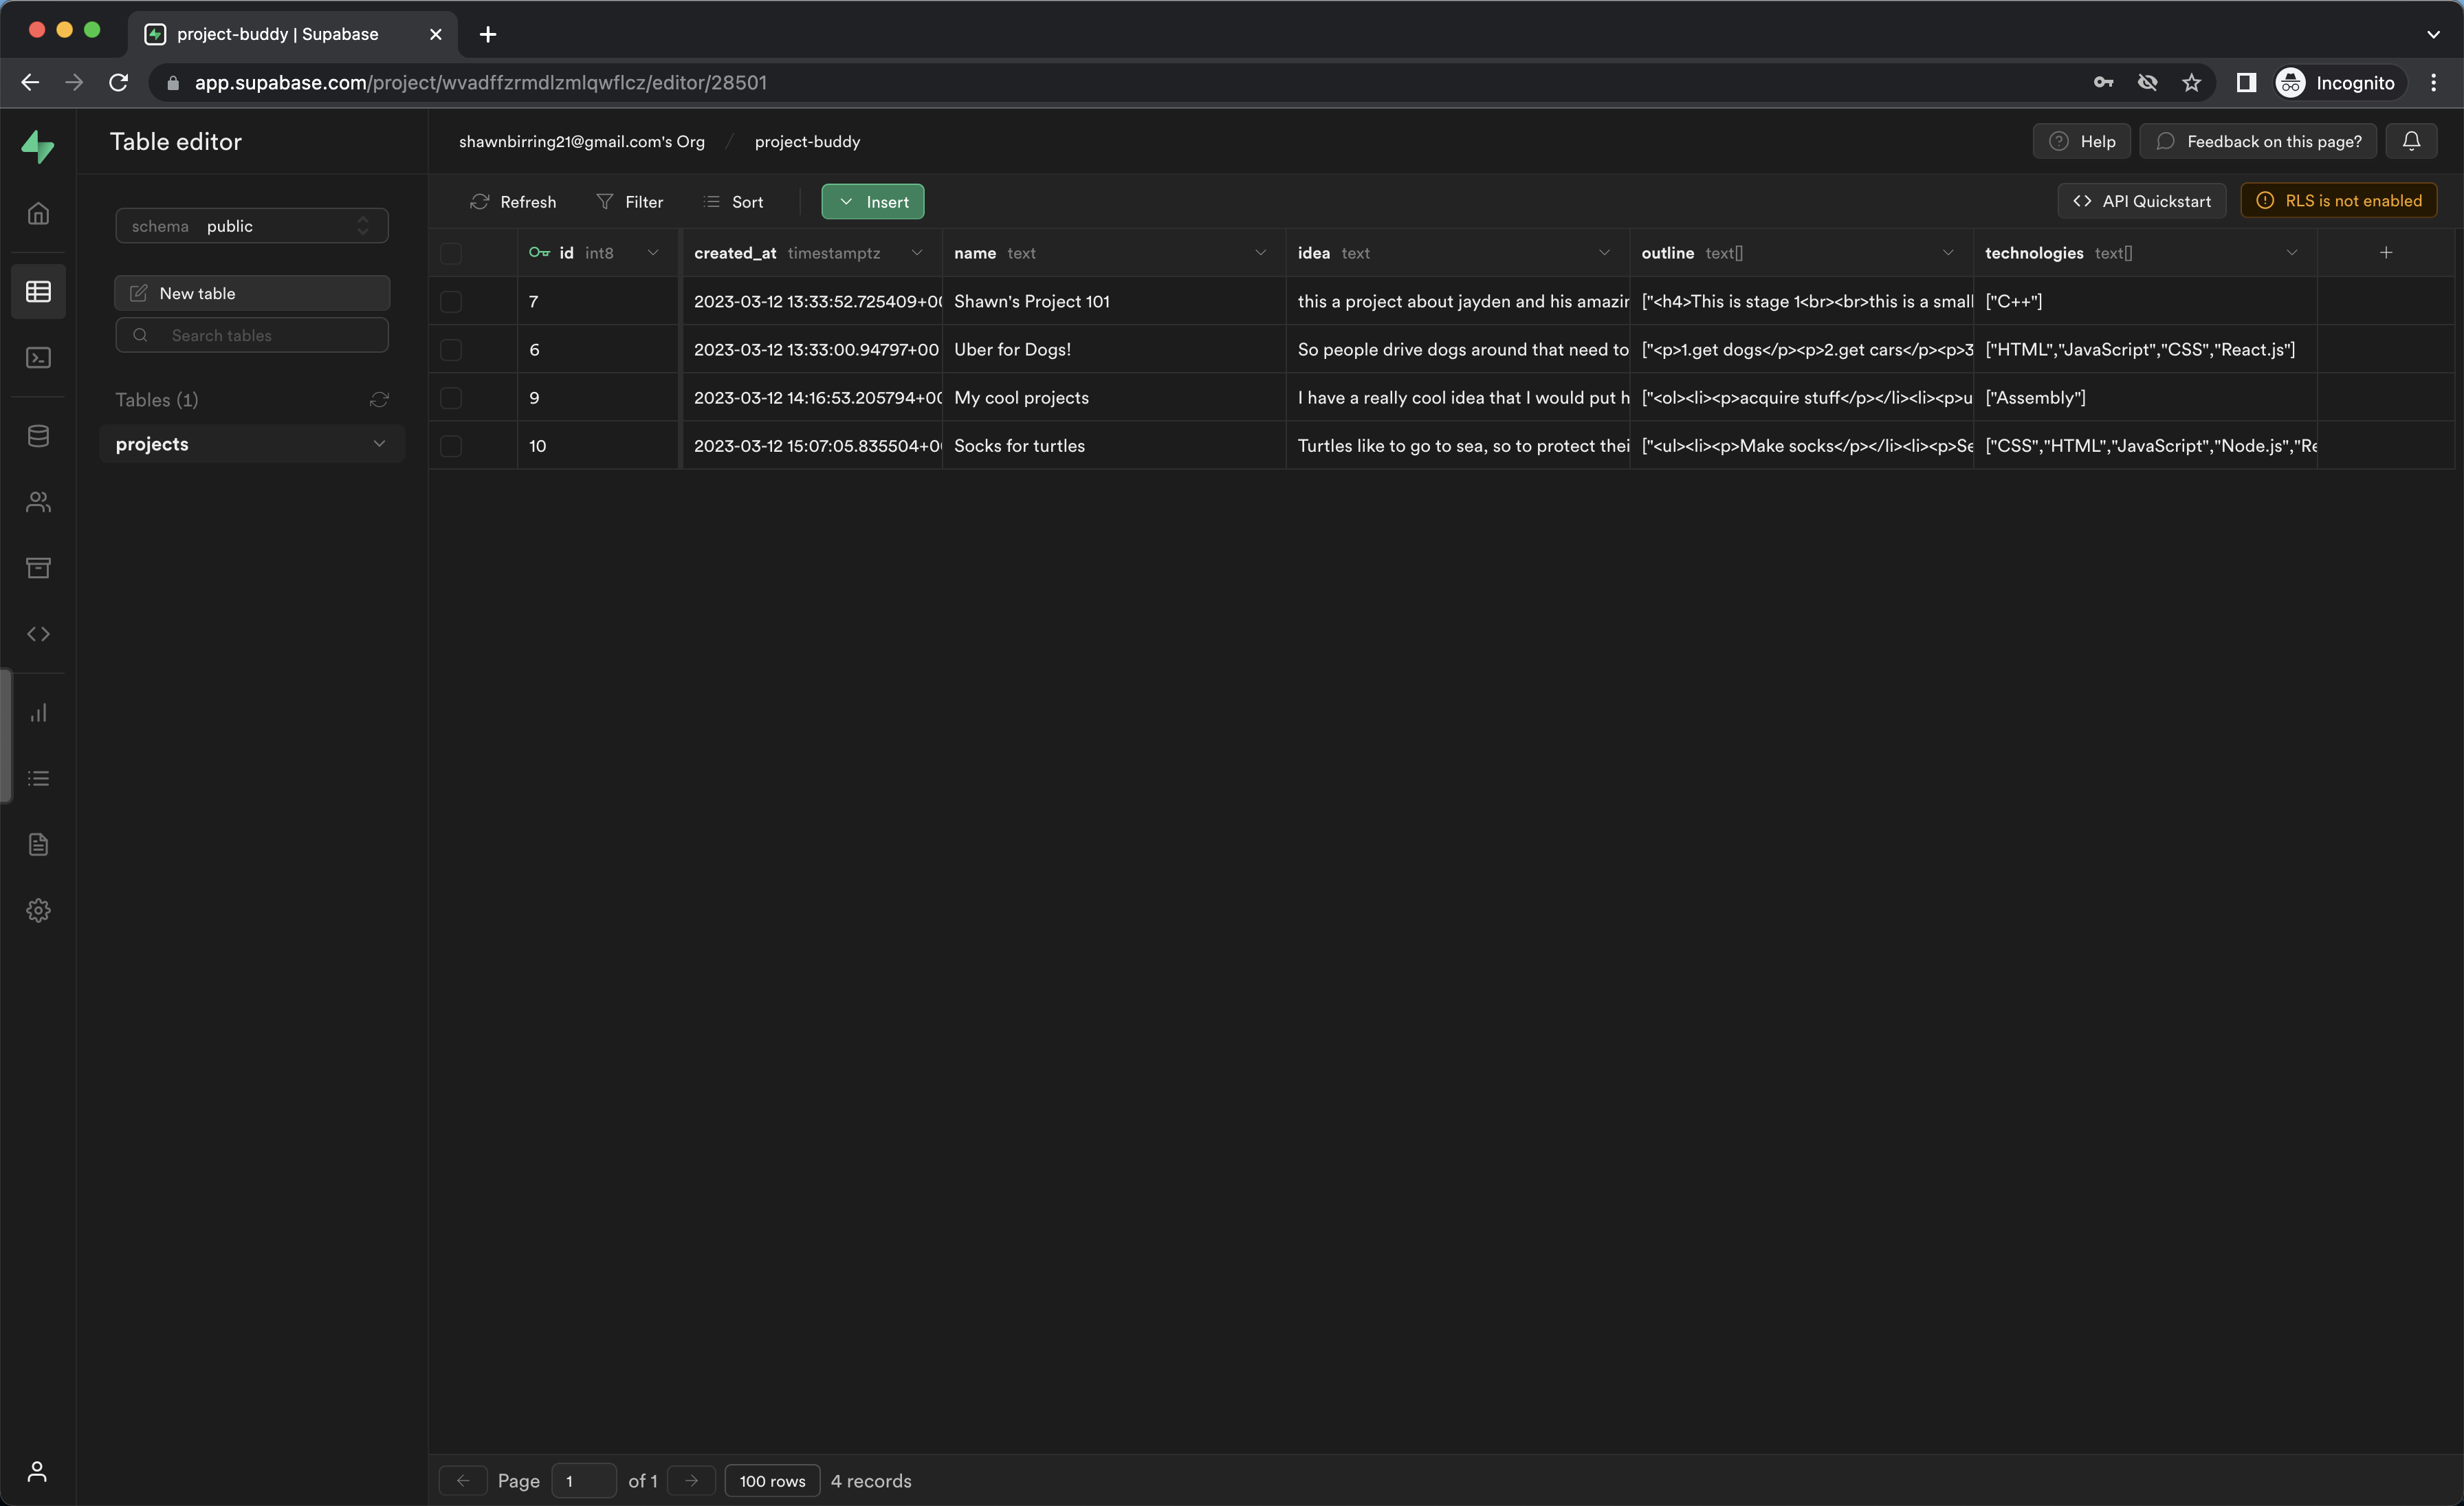Screen dimensions: 2464x1506
Task: Open Reports bar chart icon
Action: point(38,713)
